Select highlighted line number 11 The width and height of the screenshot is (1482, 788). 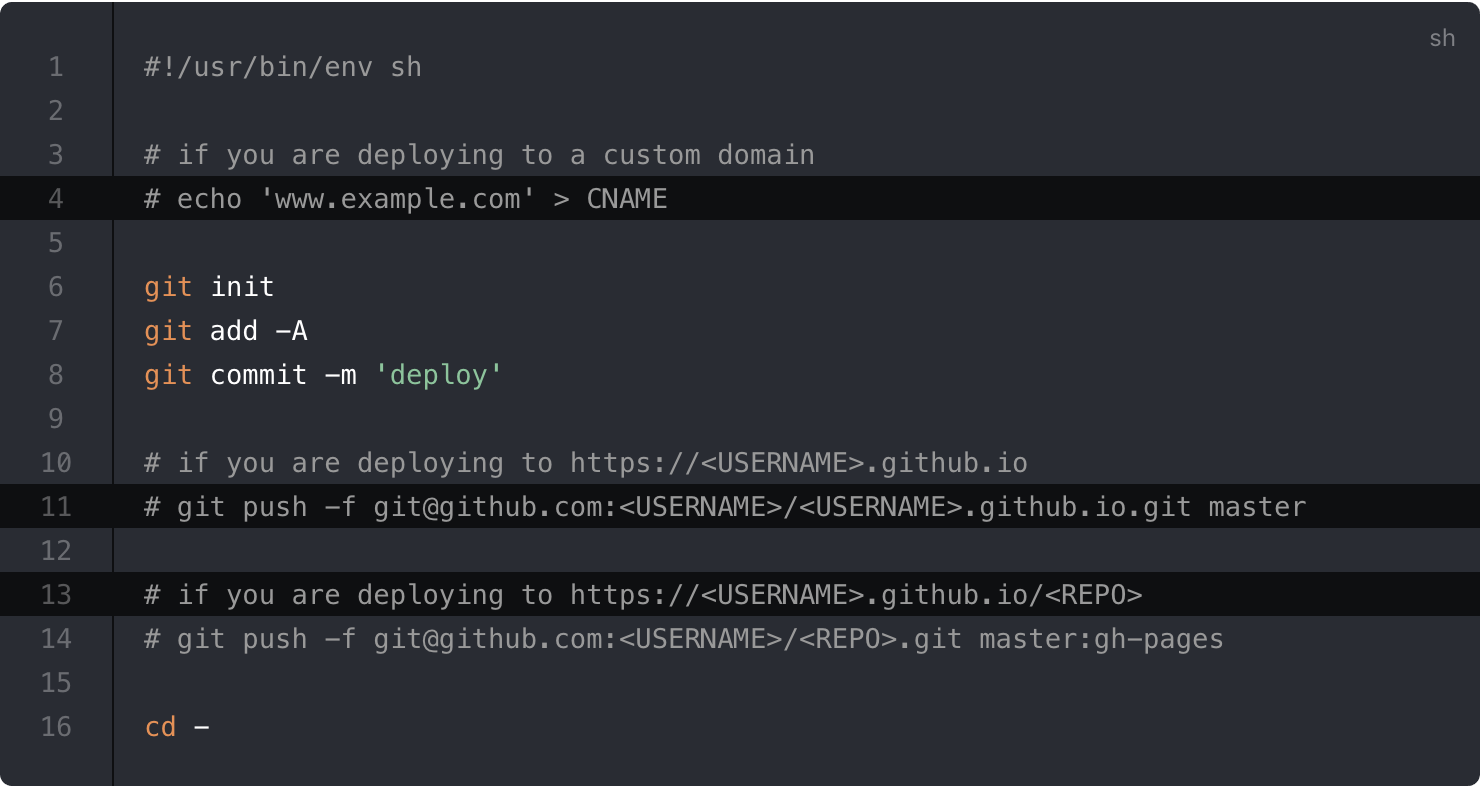click(x=56, y=507)
